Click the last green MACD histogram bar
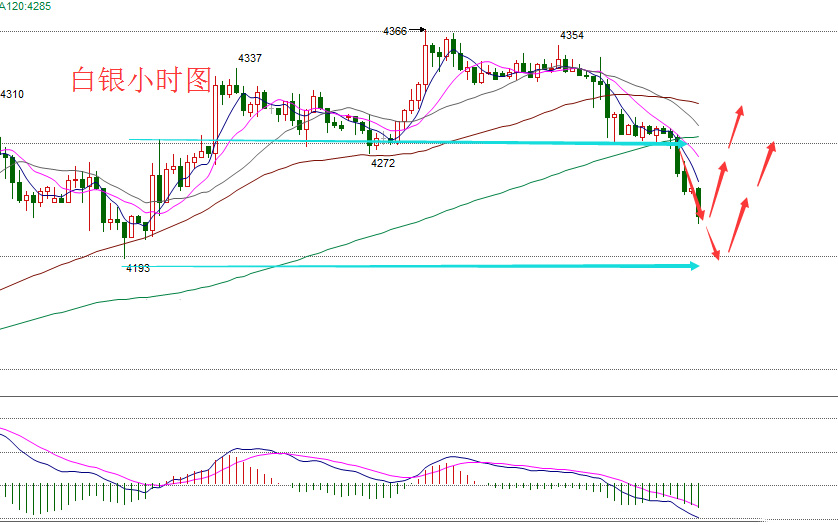838x525 pixels. 698,495
